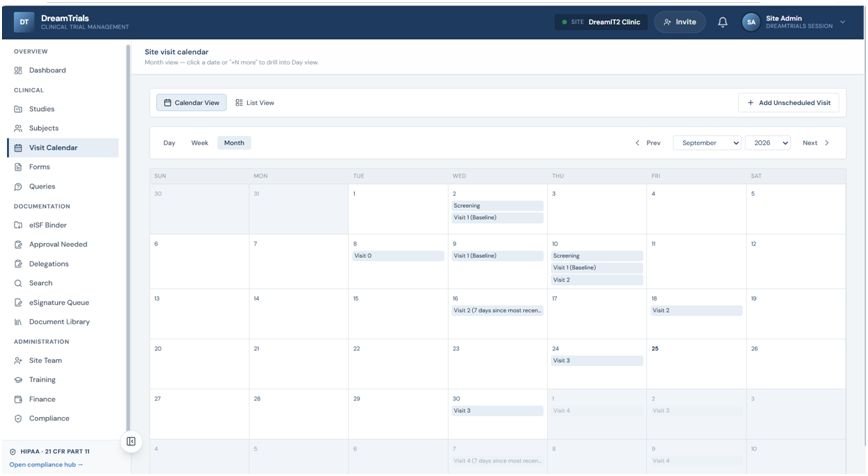Open Forms in the sidebar

pyautogui.click(x=63, y=167)
